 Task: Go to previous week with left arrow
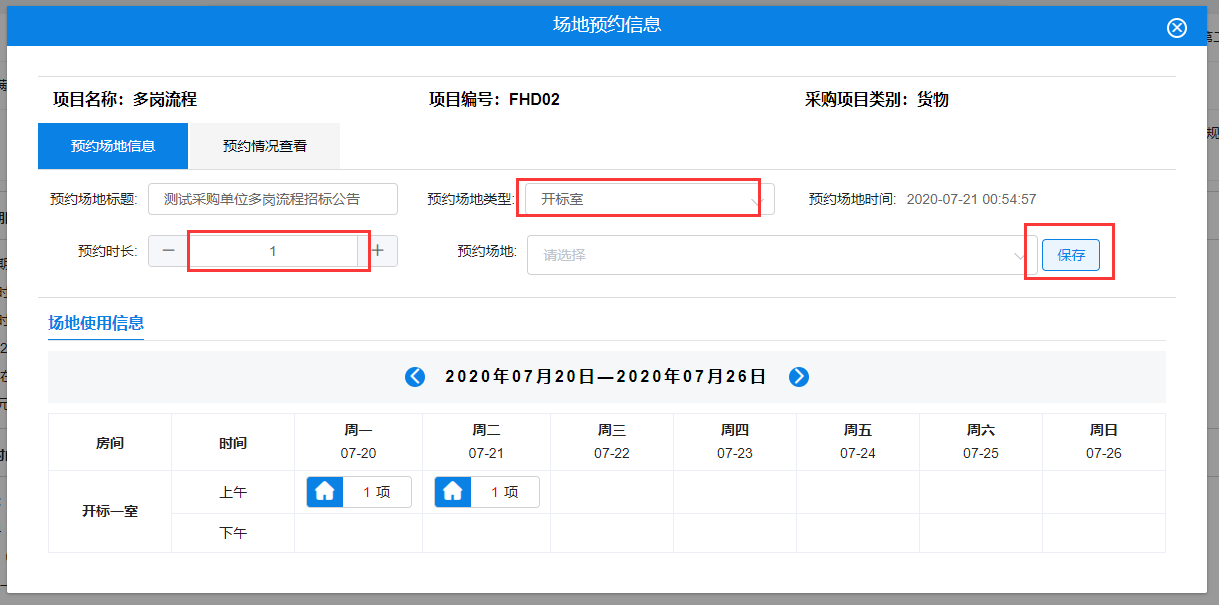tap(415, 377)
